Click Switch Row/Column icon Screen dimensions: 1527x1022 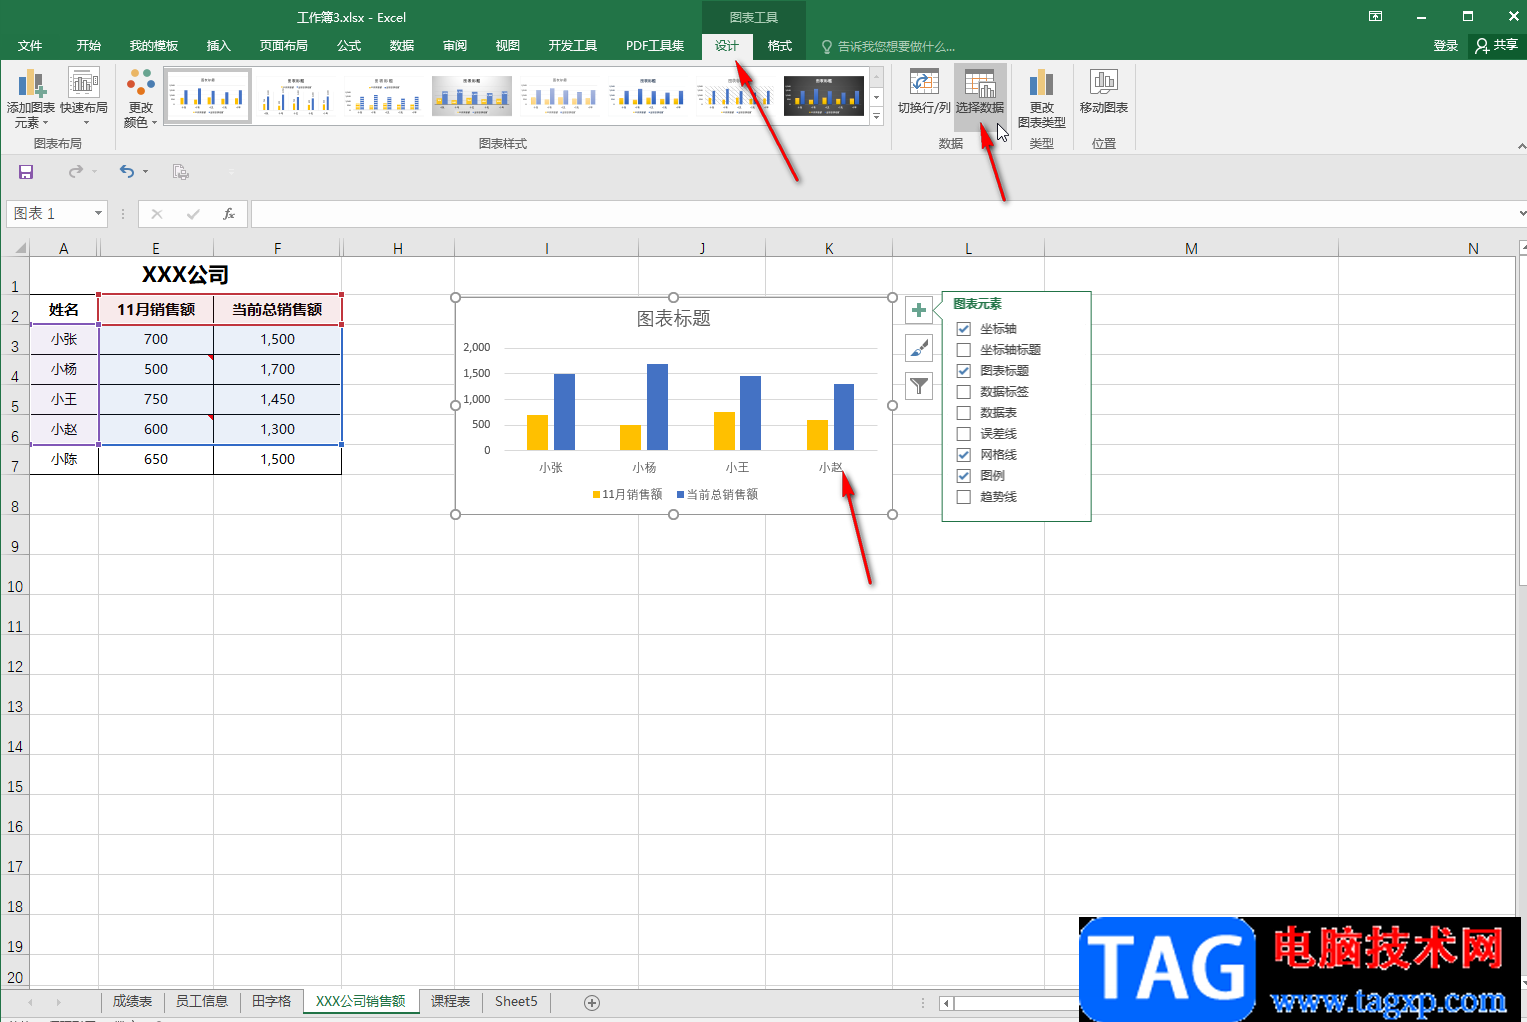point(924,84)
